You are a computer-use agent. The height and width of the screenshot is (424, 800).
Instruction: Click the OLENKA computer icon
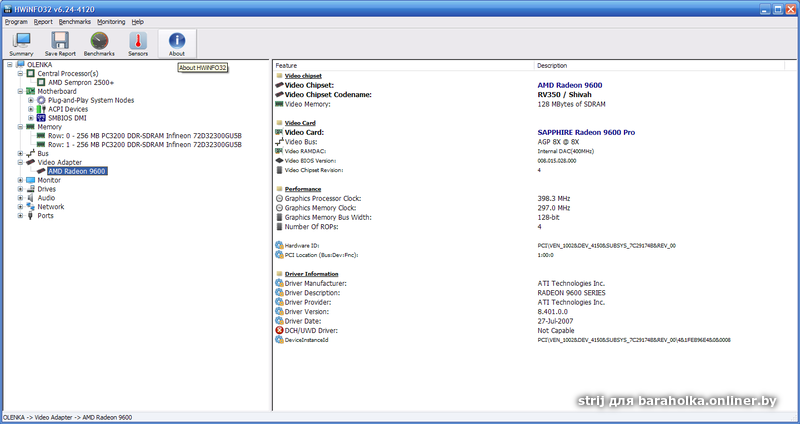(x=20, y=65)
